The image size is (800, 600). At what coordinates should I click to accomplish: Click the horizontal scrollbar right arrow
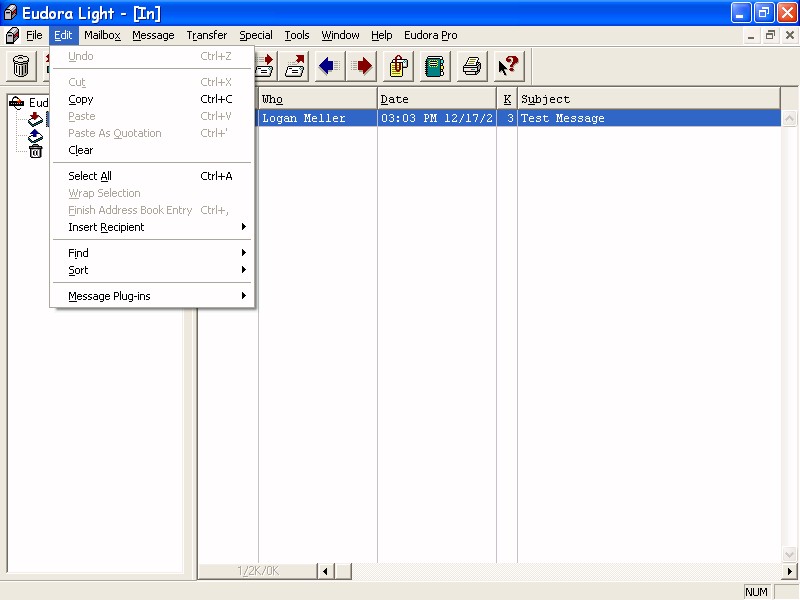click(x=789, y=571)
